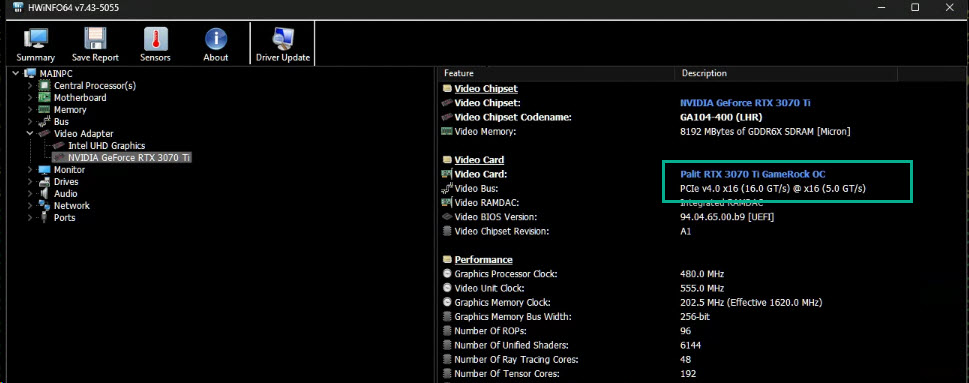Select the PCIe v4.0 x16 bus value
Image resolution: width=969 pixels, height=383 pixels.
coord(772,188)
